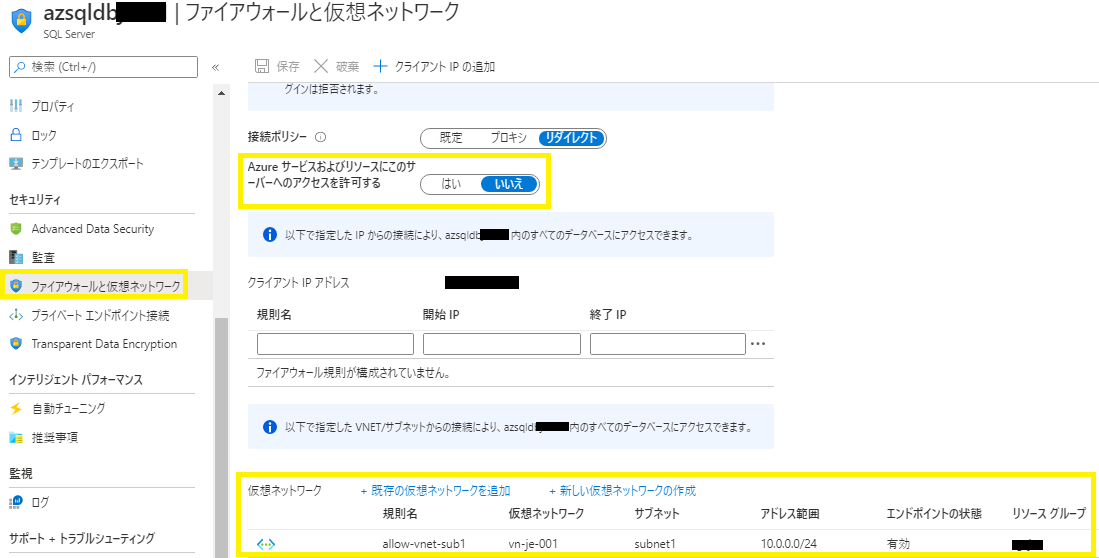Click 新しい仮想ネットワークの作成 link

pyautogui.click(x=622, y=491)
